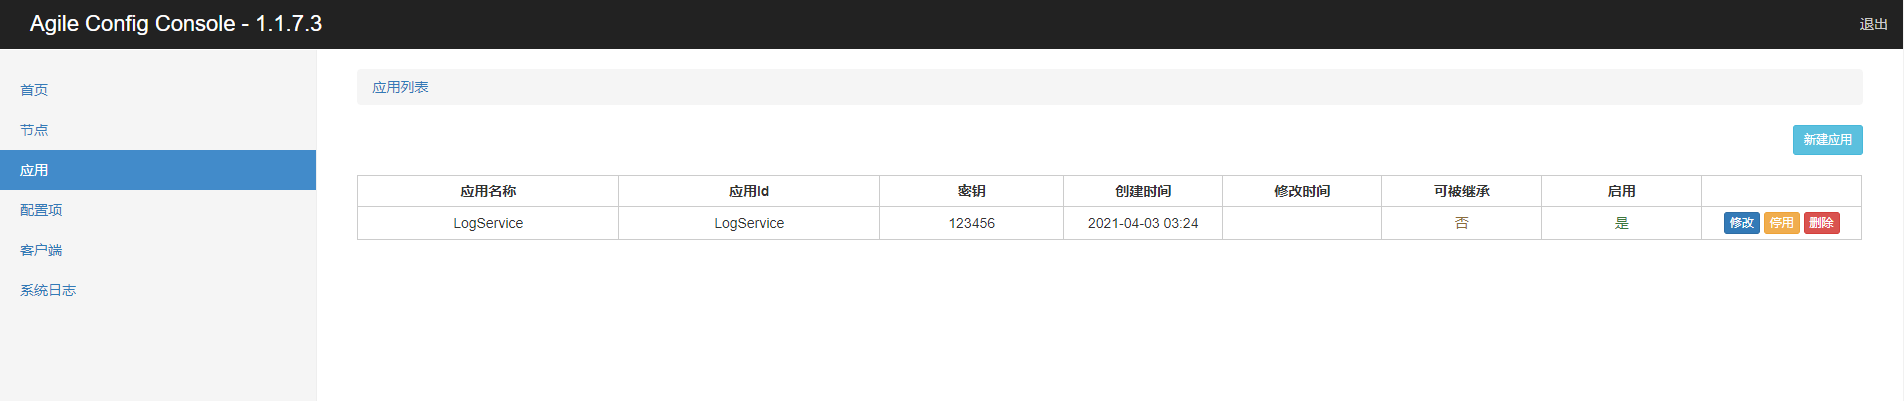Click the 应用名称 column header
The width and height of the screenshot is (1904, 401).
pyautogui.click(x=488, y=191)
